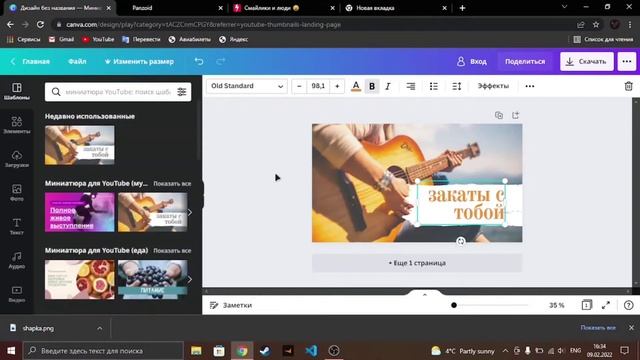The image size is (640, 360).
Task: Change text alignment in the toolbar
Action: coord(411,86)
